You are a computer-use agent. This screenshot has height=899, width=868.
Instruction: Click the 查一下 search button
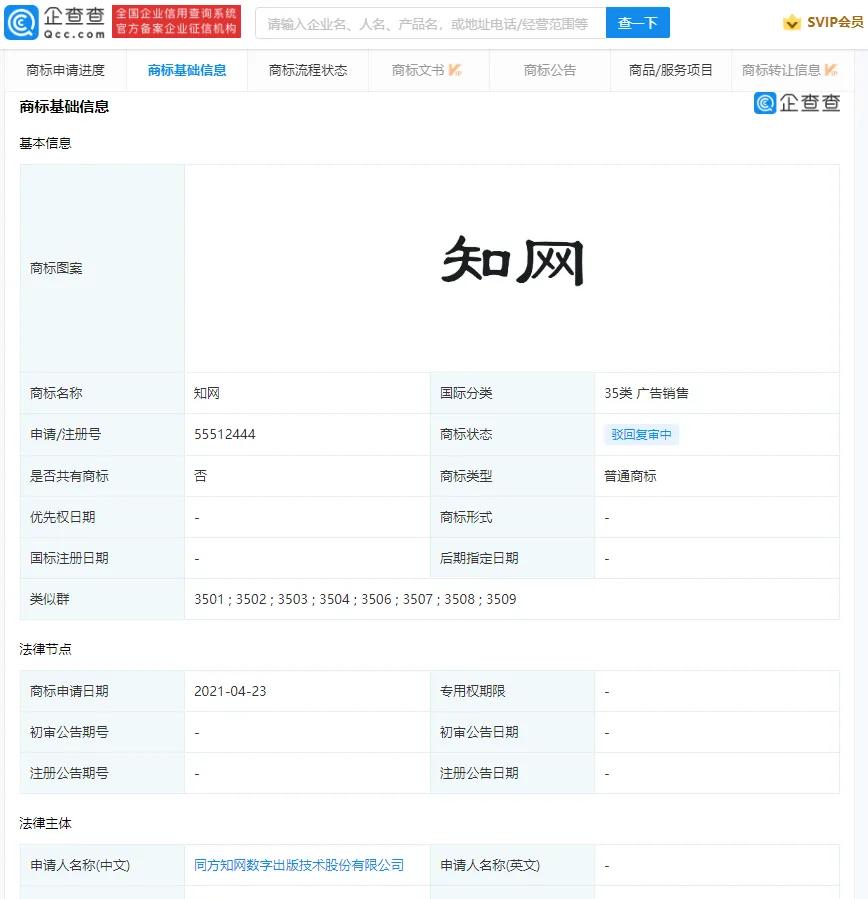tap(638, 23)
